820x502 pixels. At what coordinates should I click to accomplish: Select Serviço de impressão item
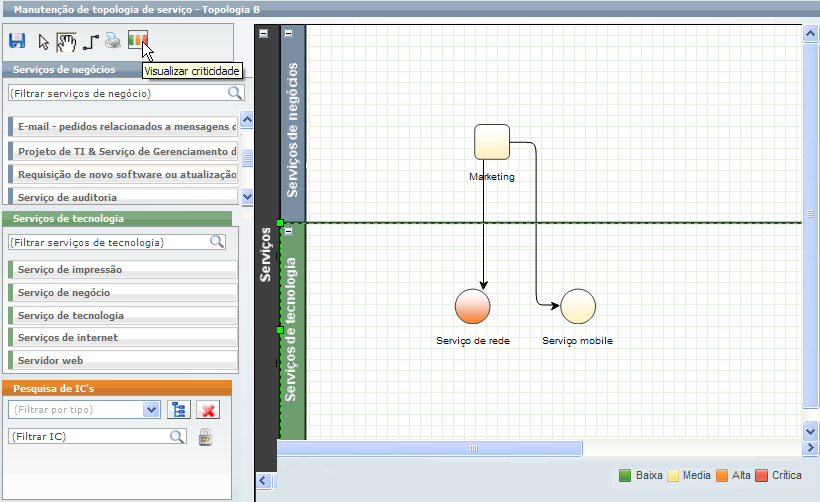(123, 269)
